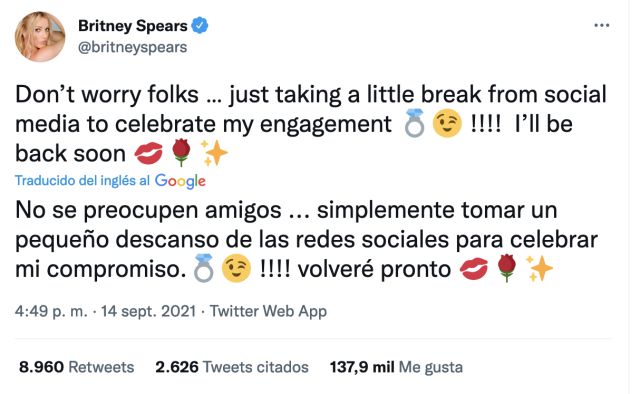This screenshot has height=394, width=640.
Task: Click the sparkles emoji after back soon
Action: [214, 153]
